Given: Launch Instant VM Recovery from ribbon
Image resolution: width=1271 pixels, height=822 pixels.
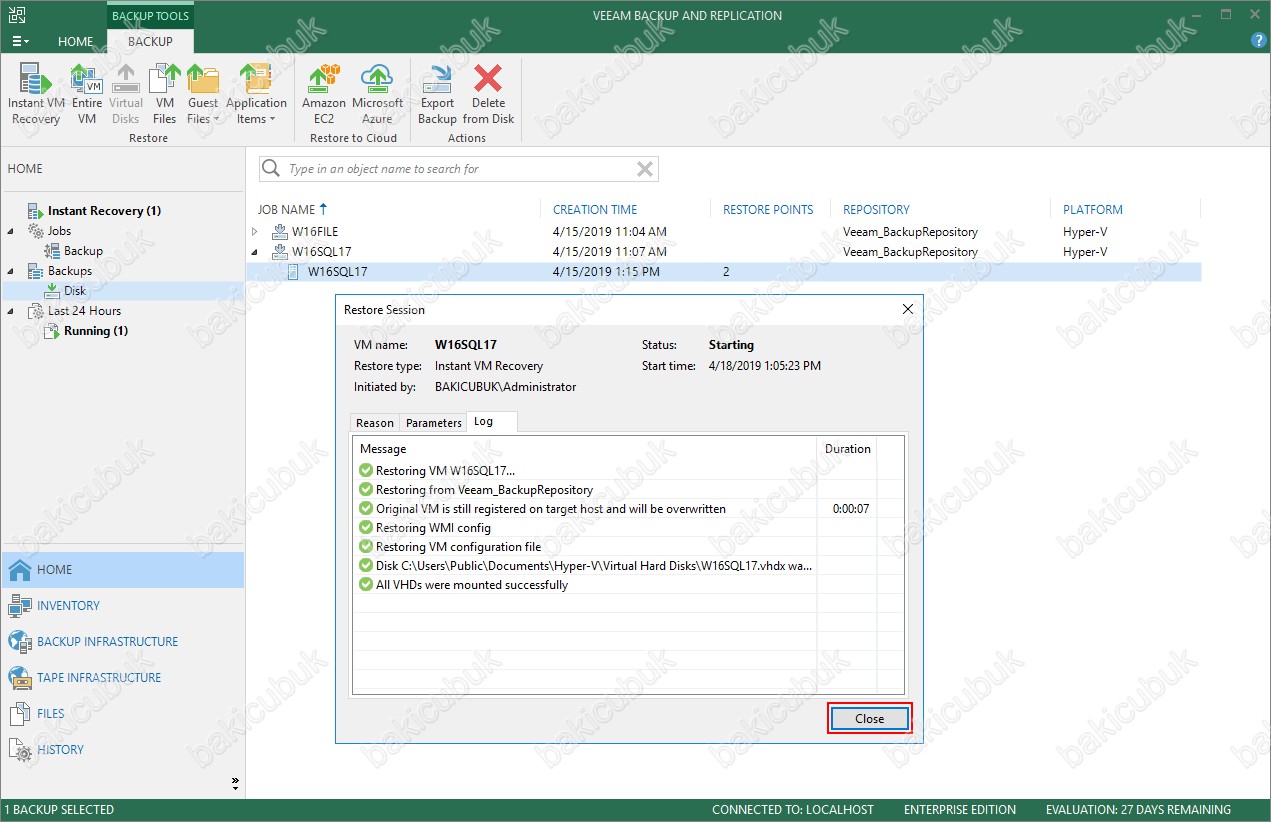Looking at the screenshot, I should coord(36,94).
